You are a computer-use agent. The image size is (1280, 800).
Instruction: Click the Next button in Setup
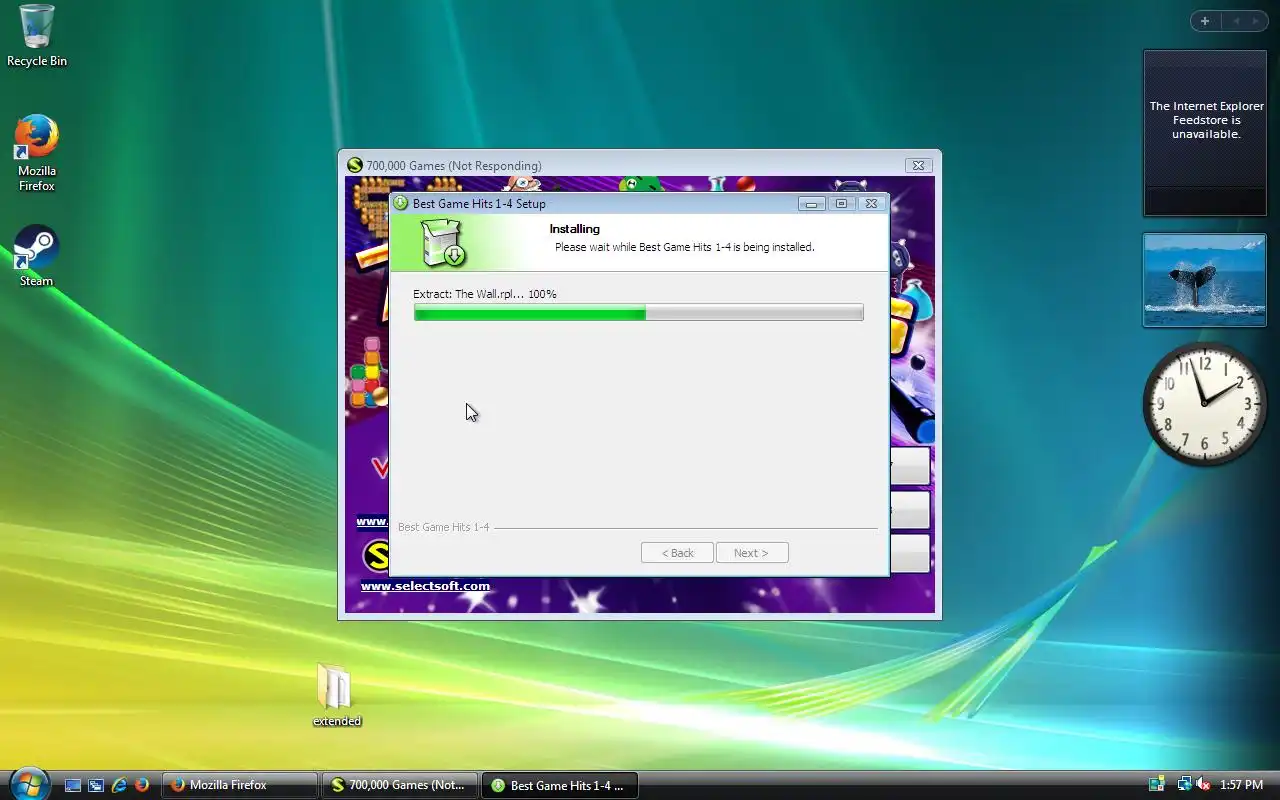pyautogui.click(x=752, y=553)
